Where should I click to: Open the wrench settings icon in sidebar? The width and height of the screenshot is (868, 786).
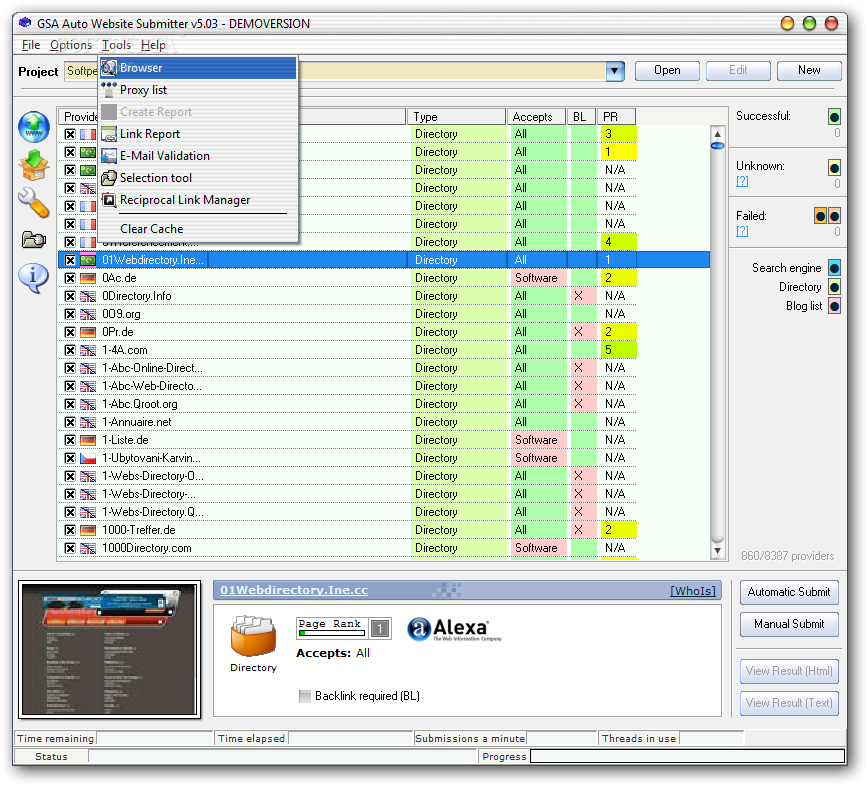point(34,203)
